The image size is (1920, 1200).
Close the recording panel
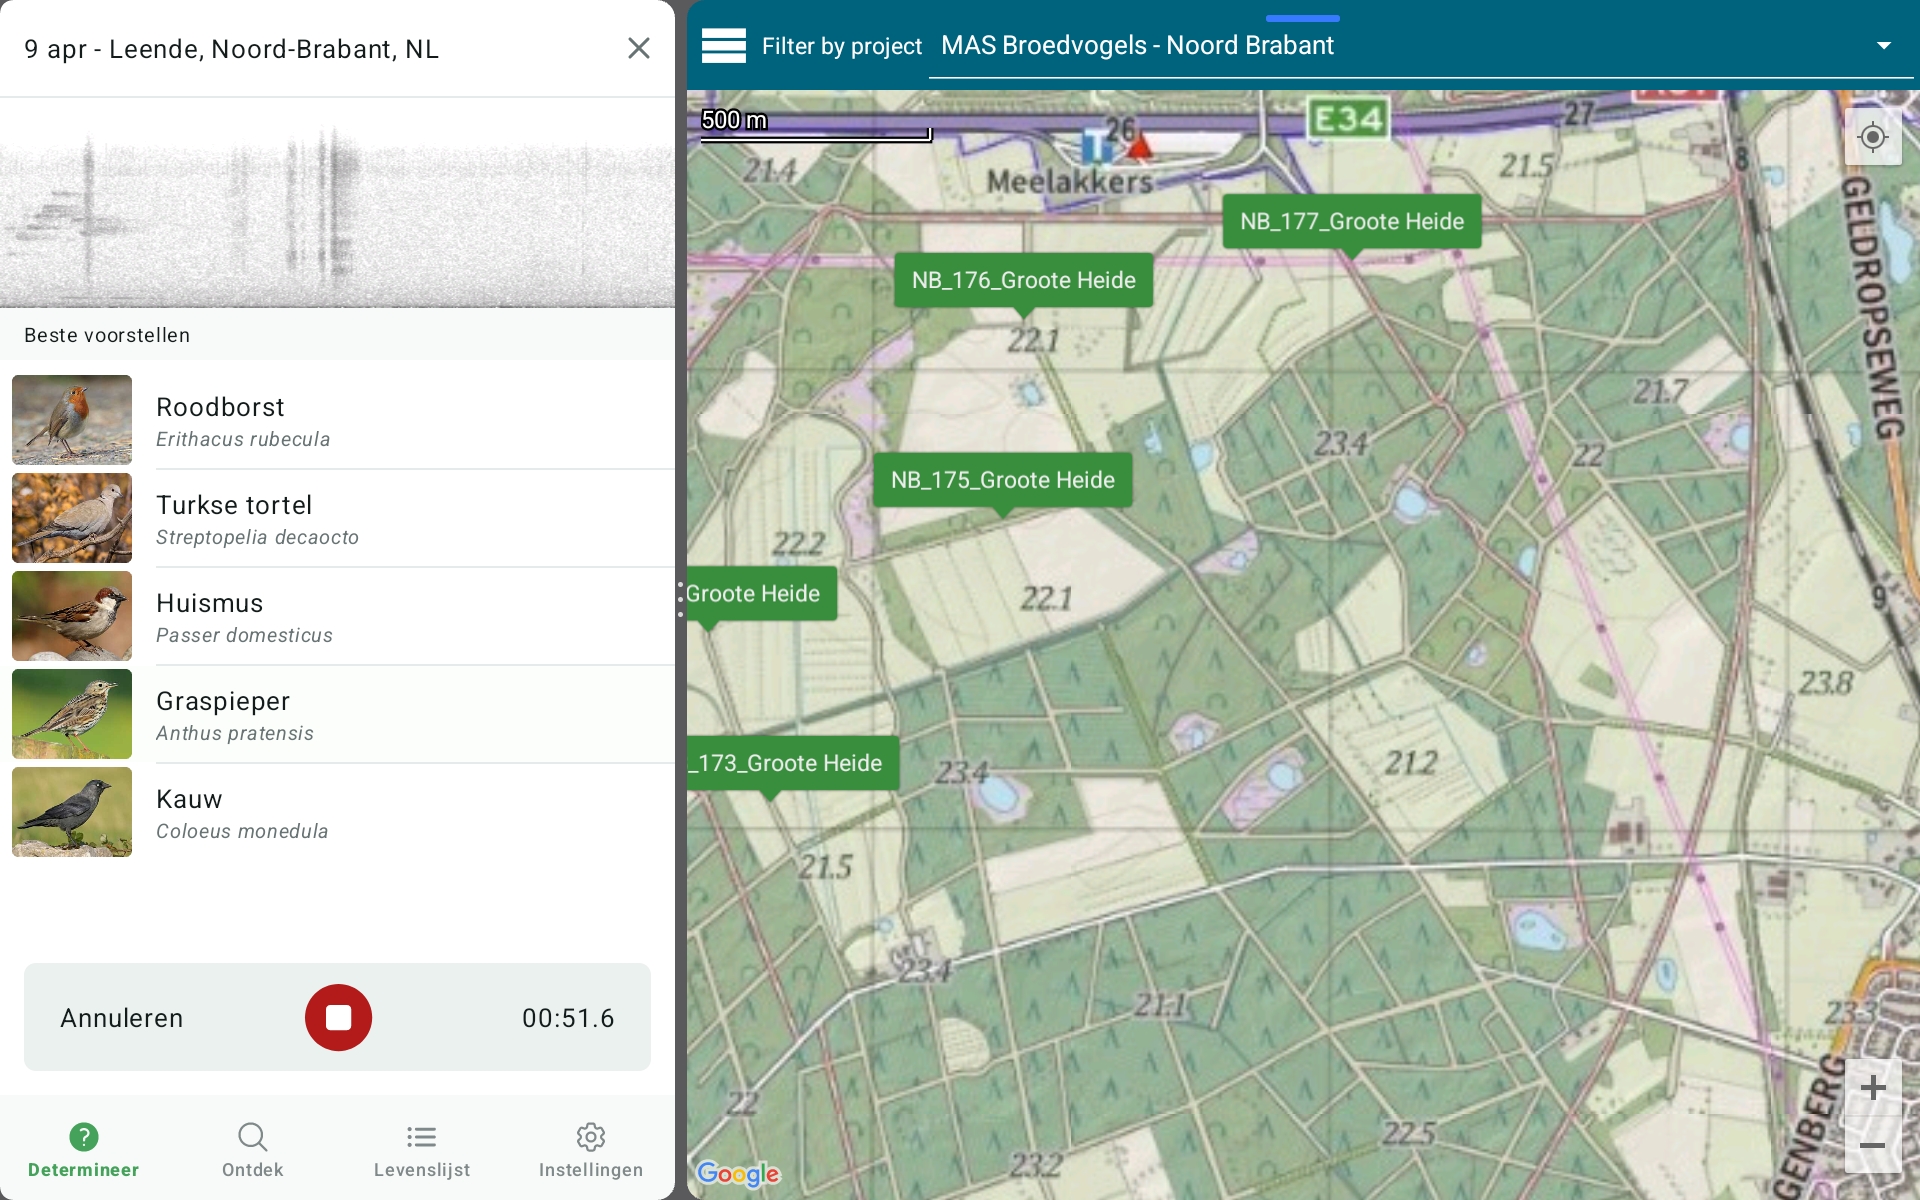pyautogui.click(x=638, y=48)
